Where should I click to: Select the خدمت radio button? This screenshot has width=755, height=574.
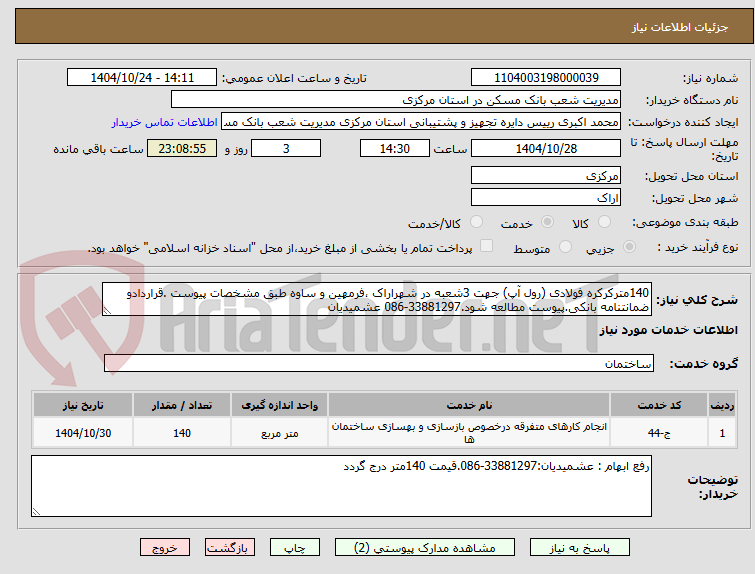547,222
